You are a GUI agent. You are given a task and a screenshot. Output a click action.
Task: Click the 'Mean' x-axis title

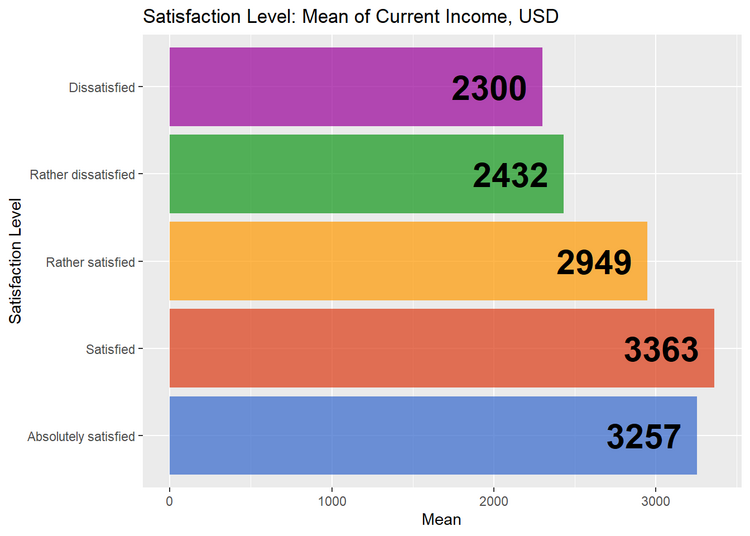click(442, 520)
